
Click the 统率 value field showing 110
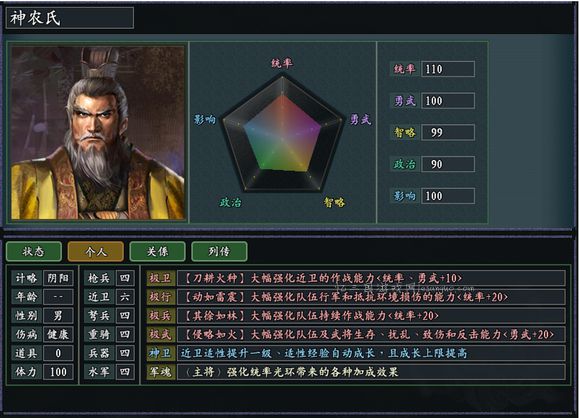click(448, 69)
